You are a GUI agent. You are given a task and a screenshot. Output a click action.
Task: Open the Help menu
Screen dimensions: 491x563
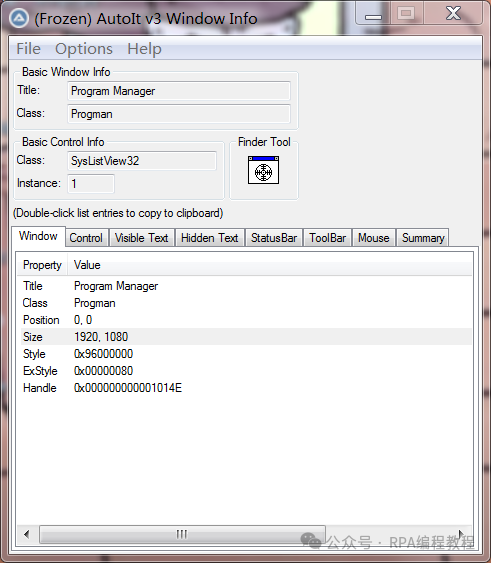[144, 48]
